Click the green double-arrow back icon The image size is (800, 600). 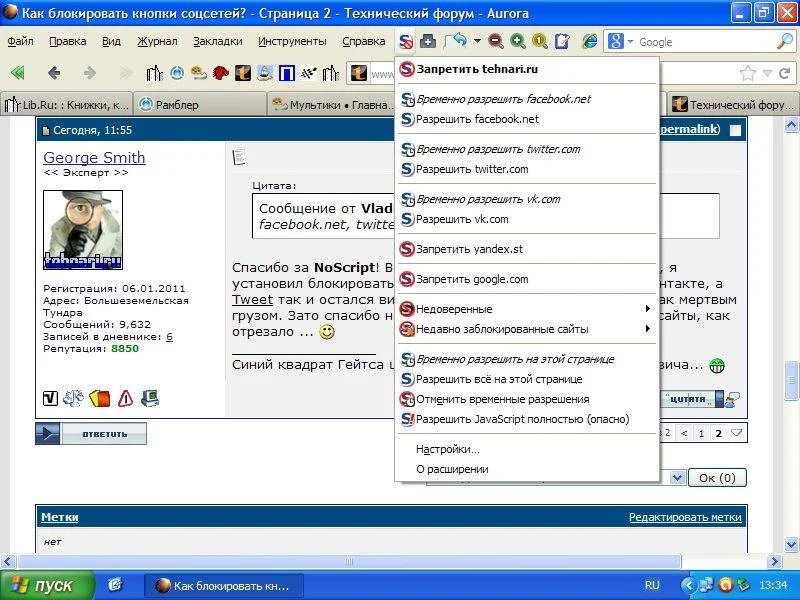pyautogui.click(x=17, y=73)
